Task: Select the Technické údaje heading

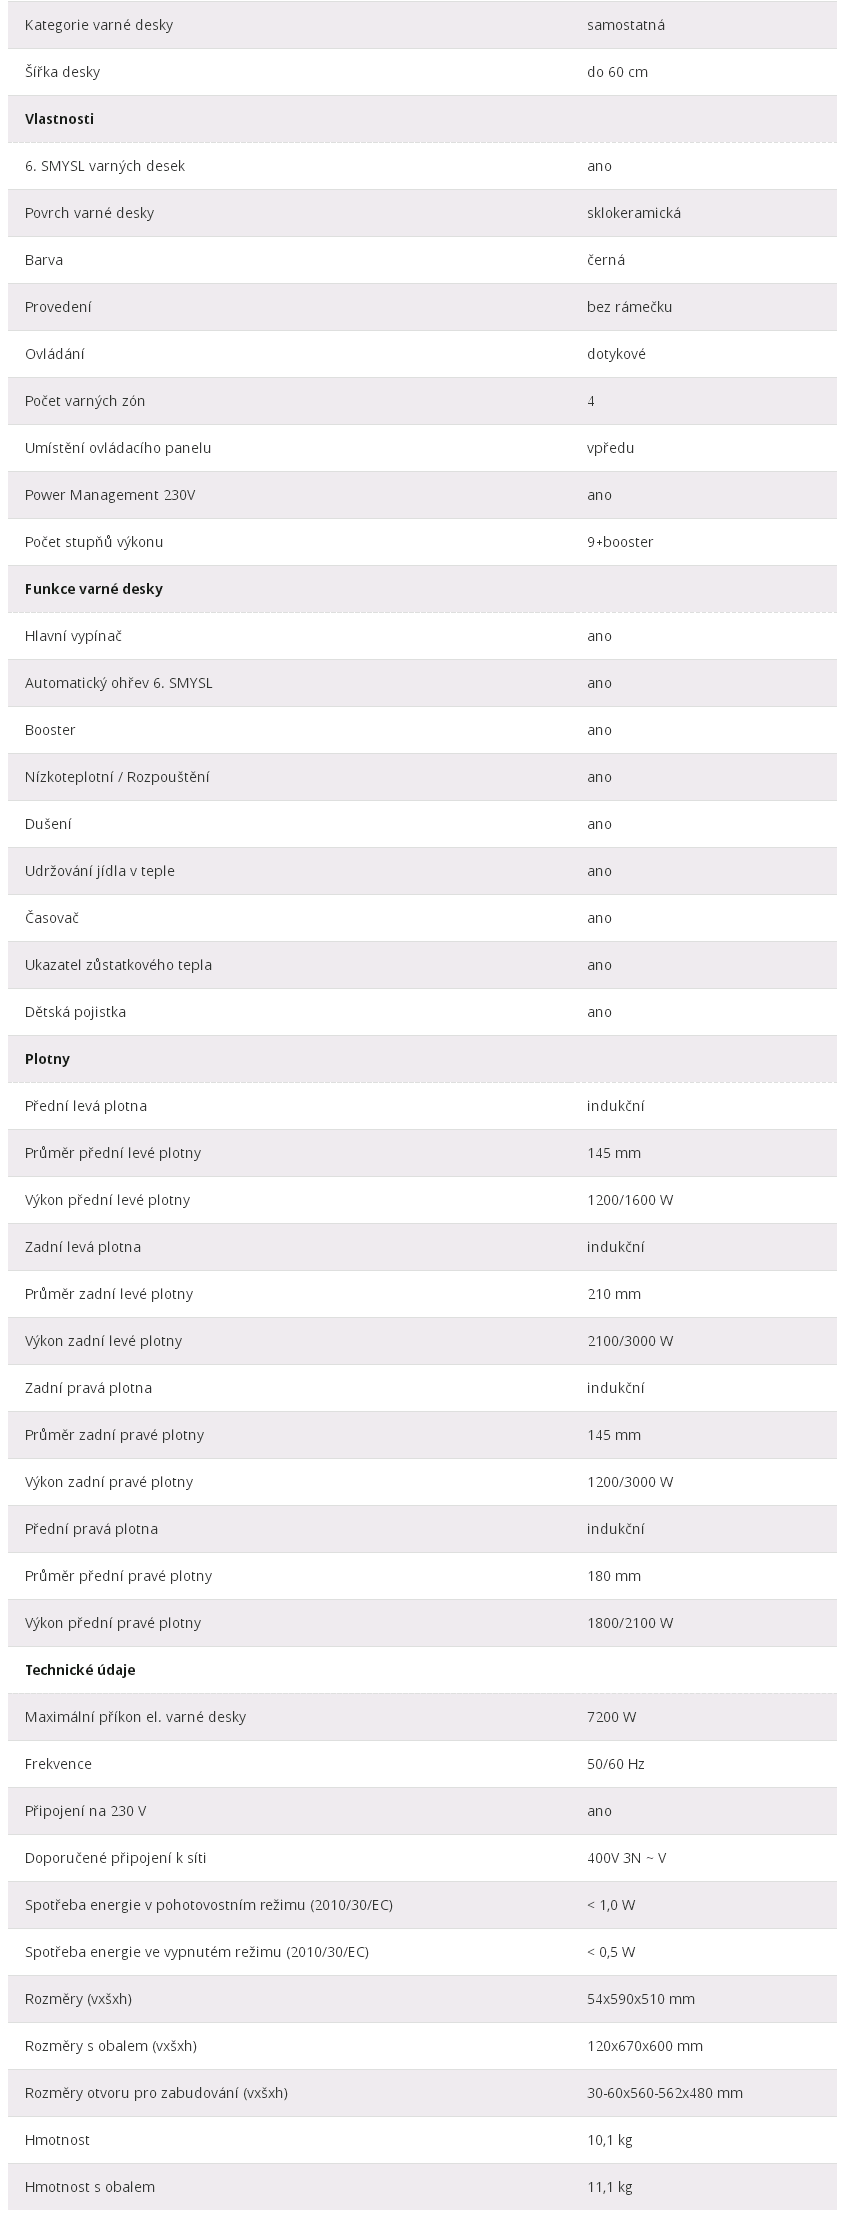Action: pos(80,1670)
